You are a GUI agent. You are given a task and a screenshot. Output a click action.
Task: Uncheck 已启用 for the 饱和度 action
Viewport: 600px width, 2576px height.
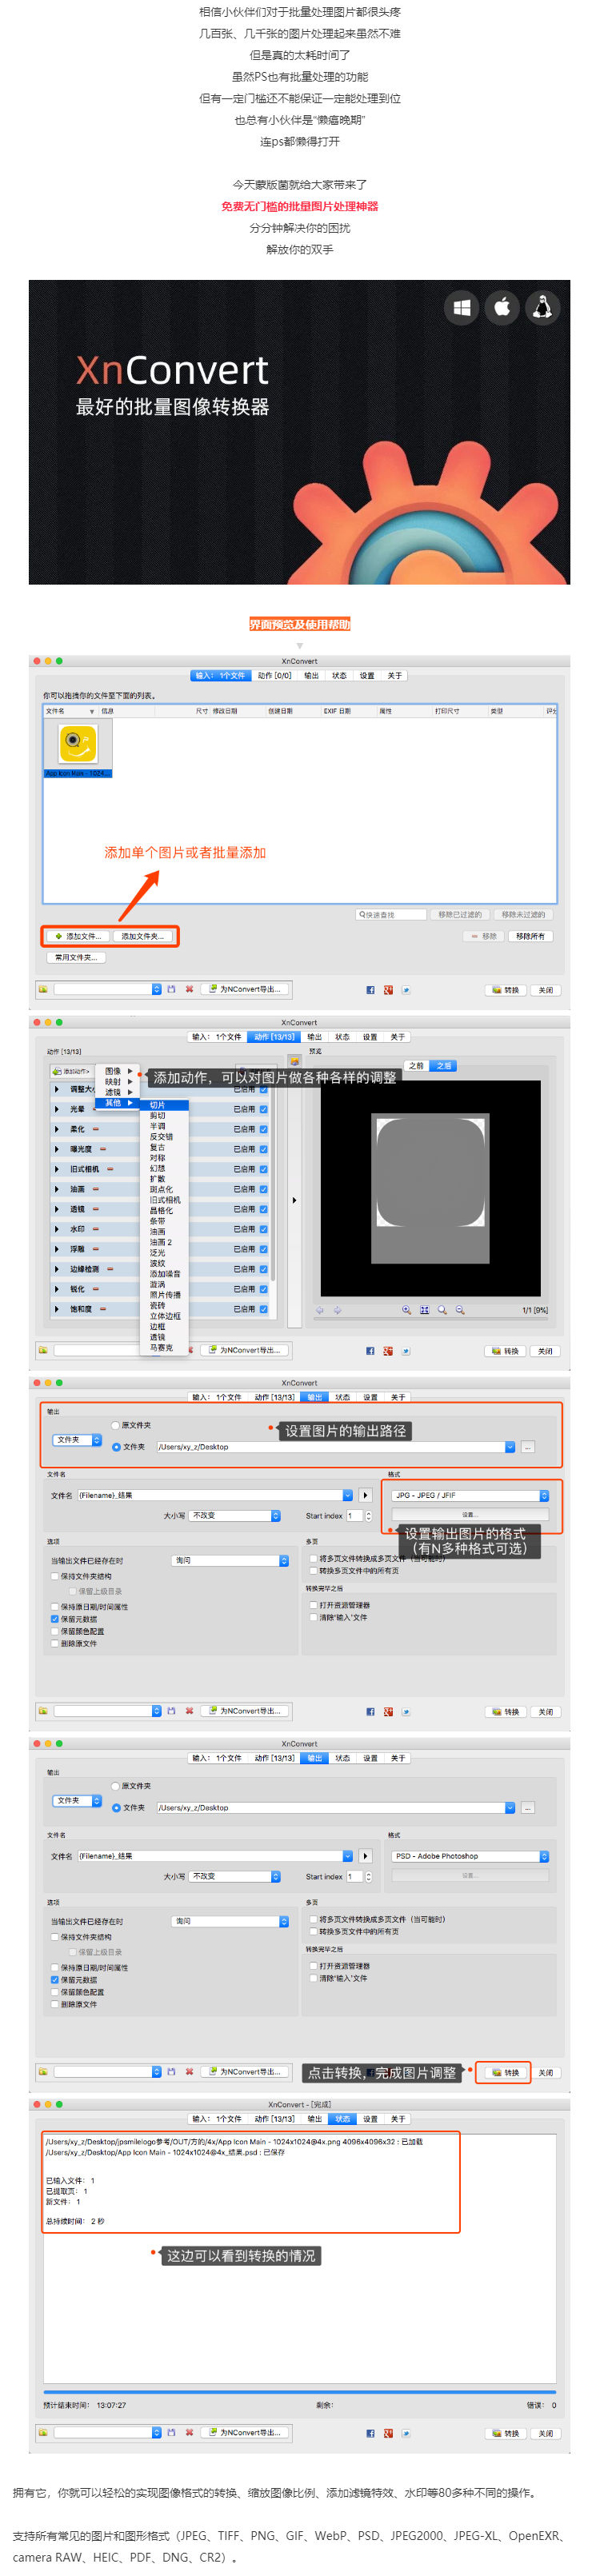tap(263, 1309)
